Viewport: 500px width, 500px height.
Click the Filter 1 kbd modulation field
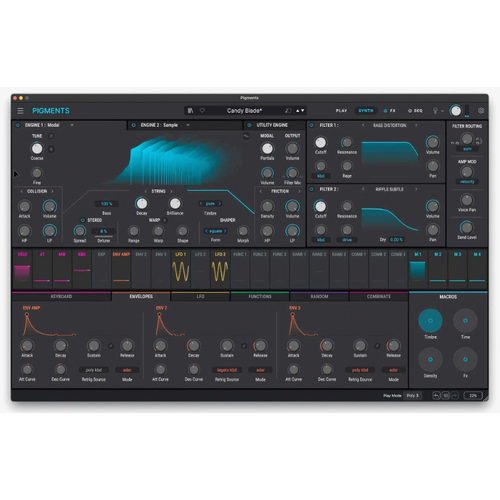[x=321, y=176]
